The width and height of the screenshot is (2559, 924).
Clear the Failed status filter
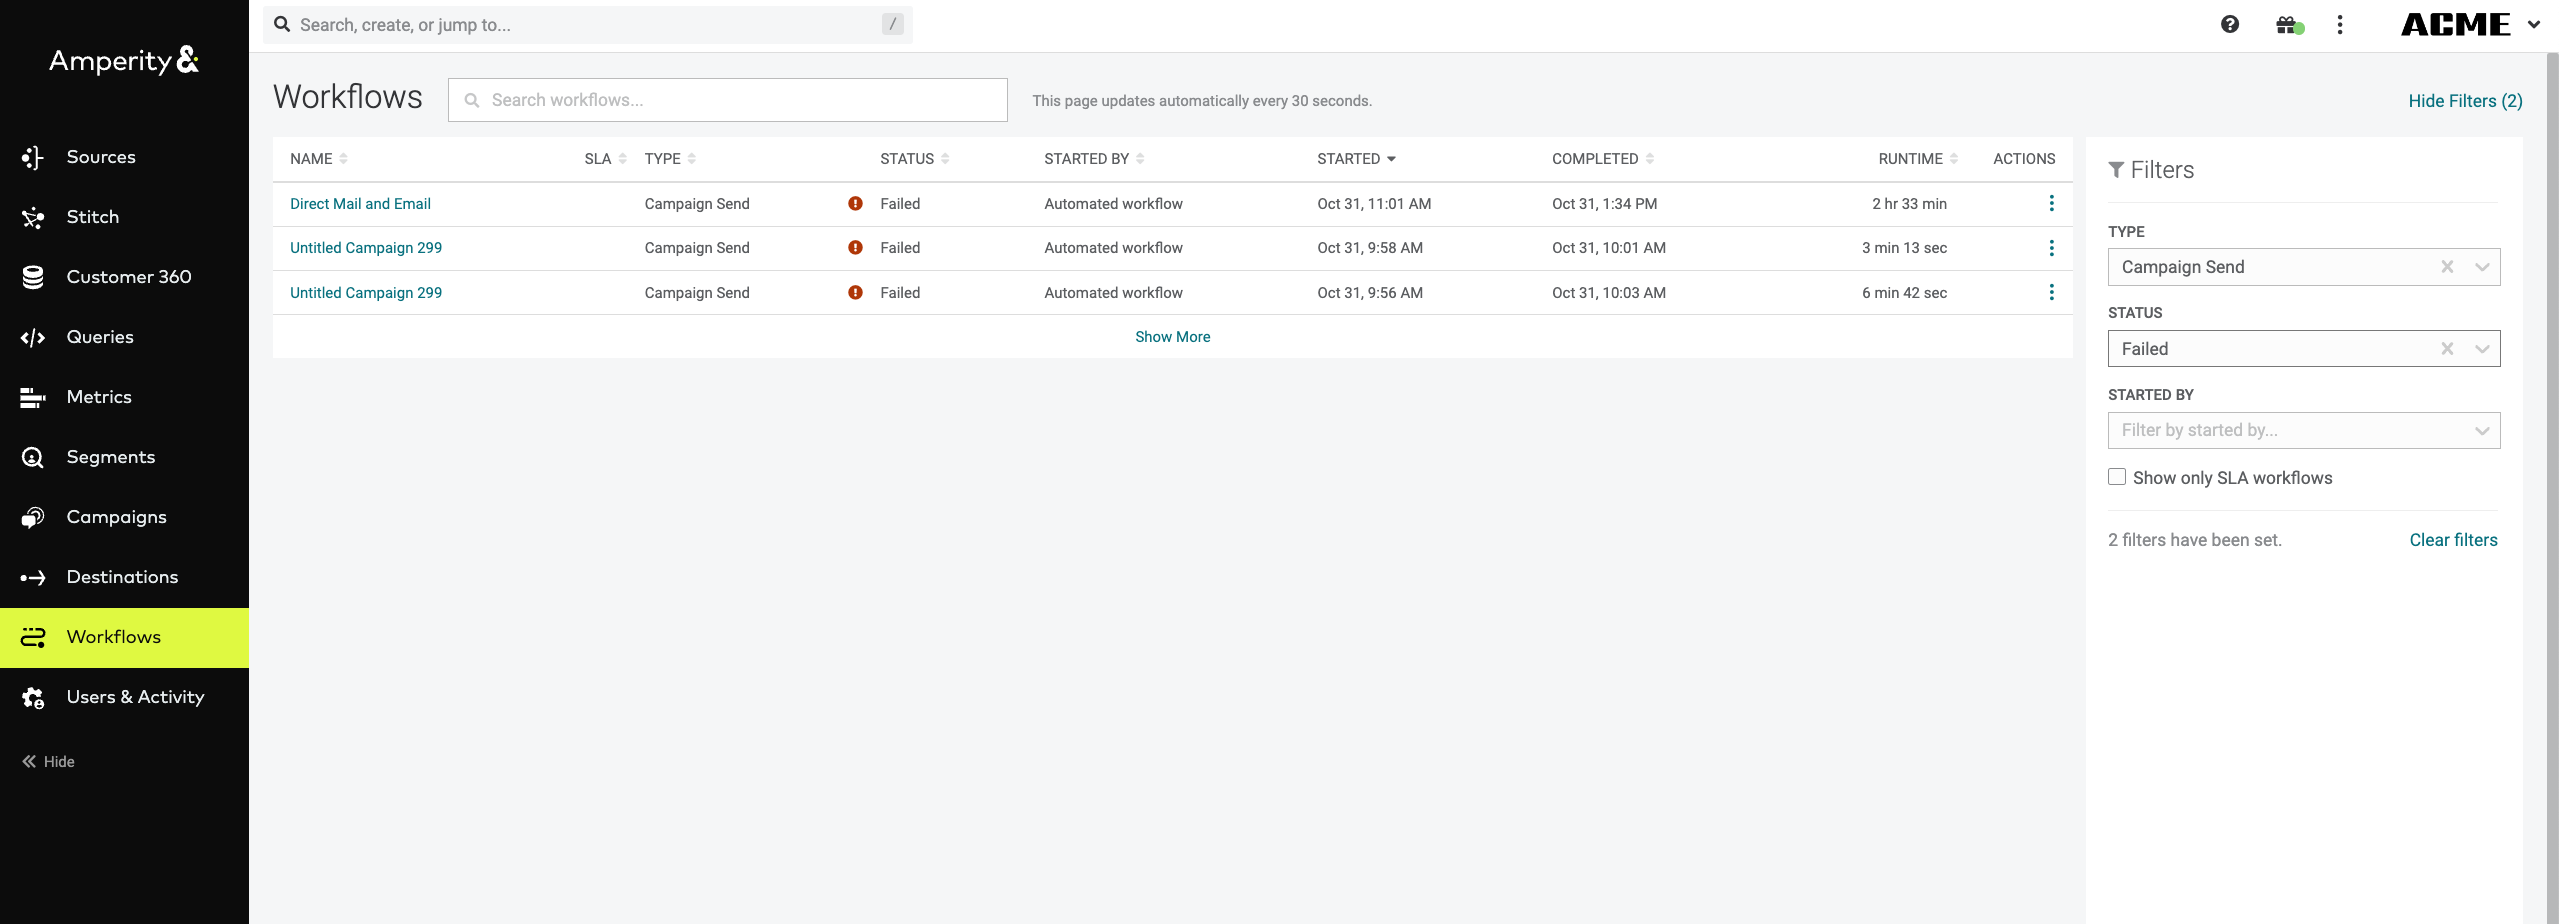pyautogui.click(x=2447, y=349)
